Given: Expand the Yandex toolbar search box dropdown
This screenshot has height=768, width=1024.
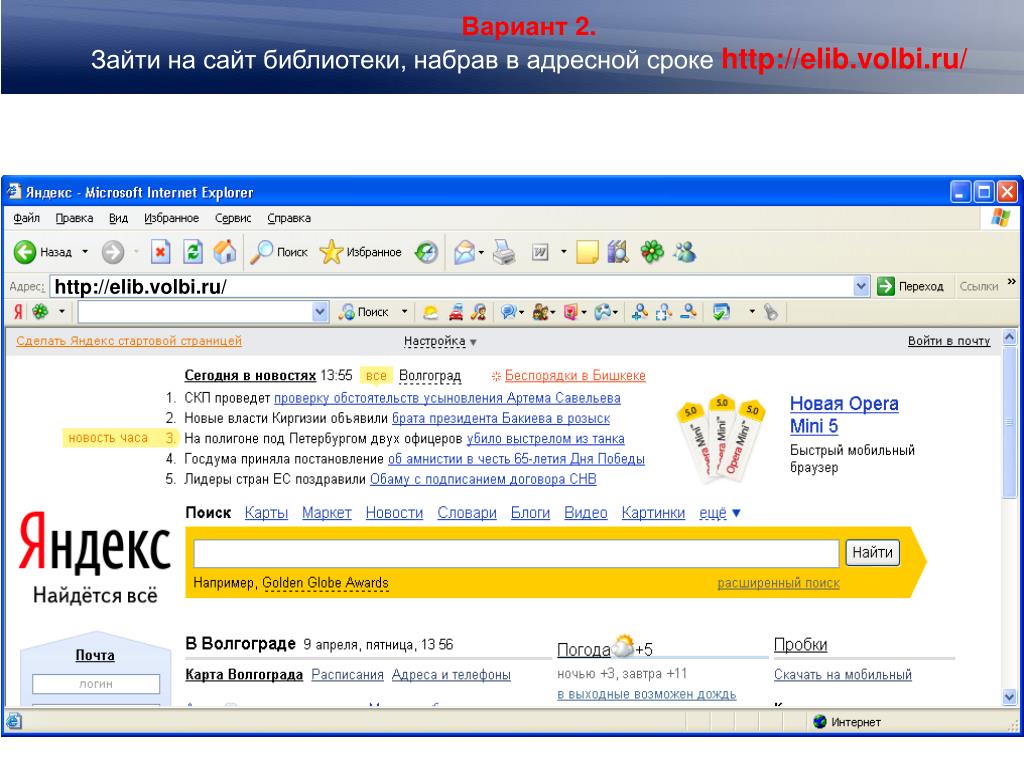Looking at the screenshot, I should pyautogui.click(x=319, y=312).
